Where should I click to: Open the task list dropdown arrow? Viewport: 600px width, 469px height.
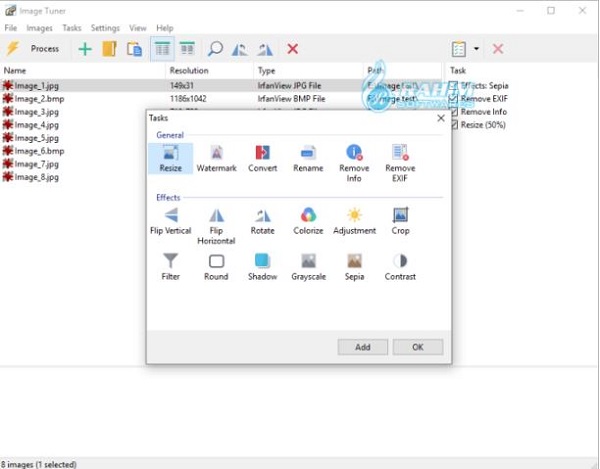pos(476,49)
